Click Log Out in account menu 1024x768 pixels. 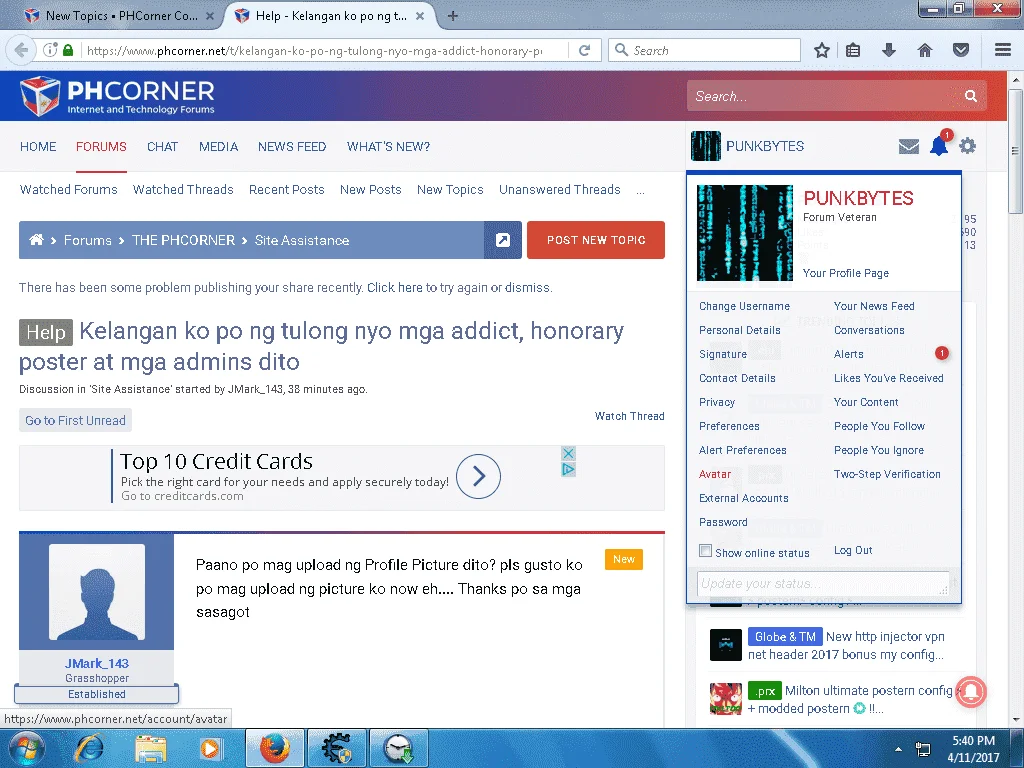[x=853, y=550]
